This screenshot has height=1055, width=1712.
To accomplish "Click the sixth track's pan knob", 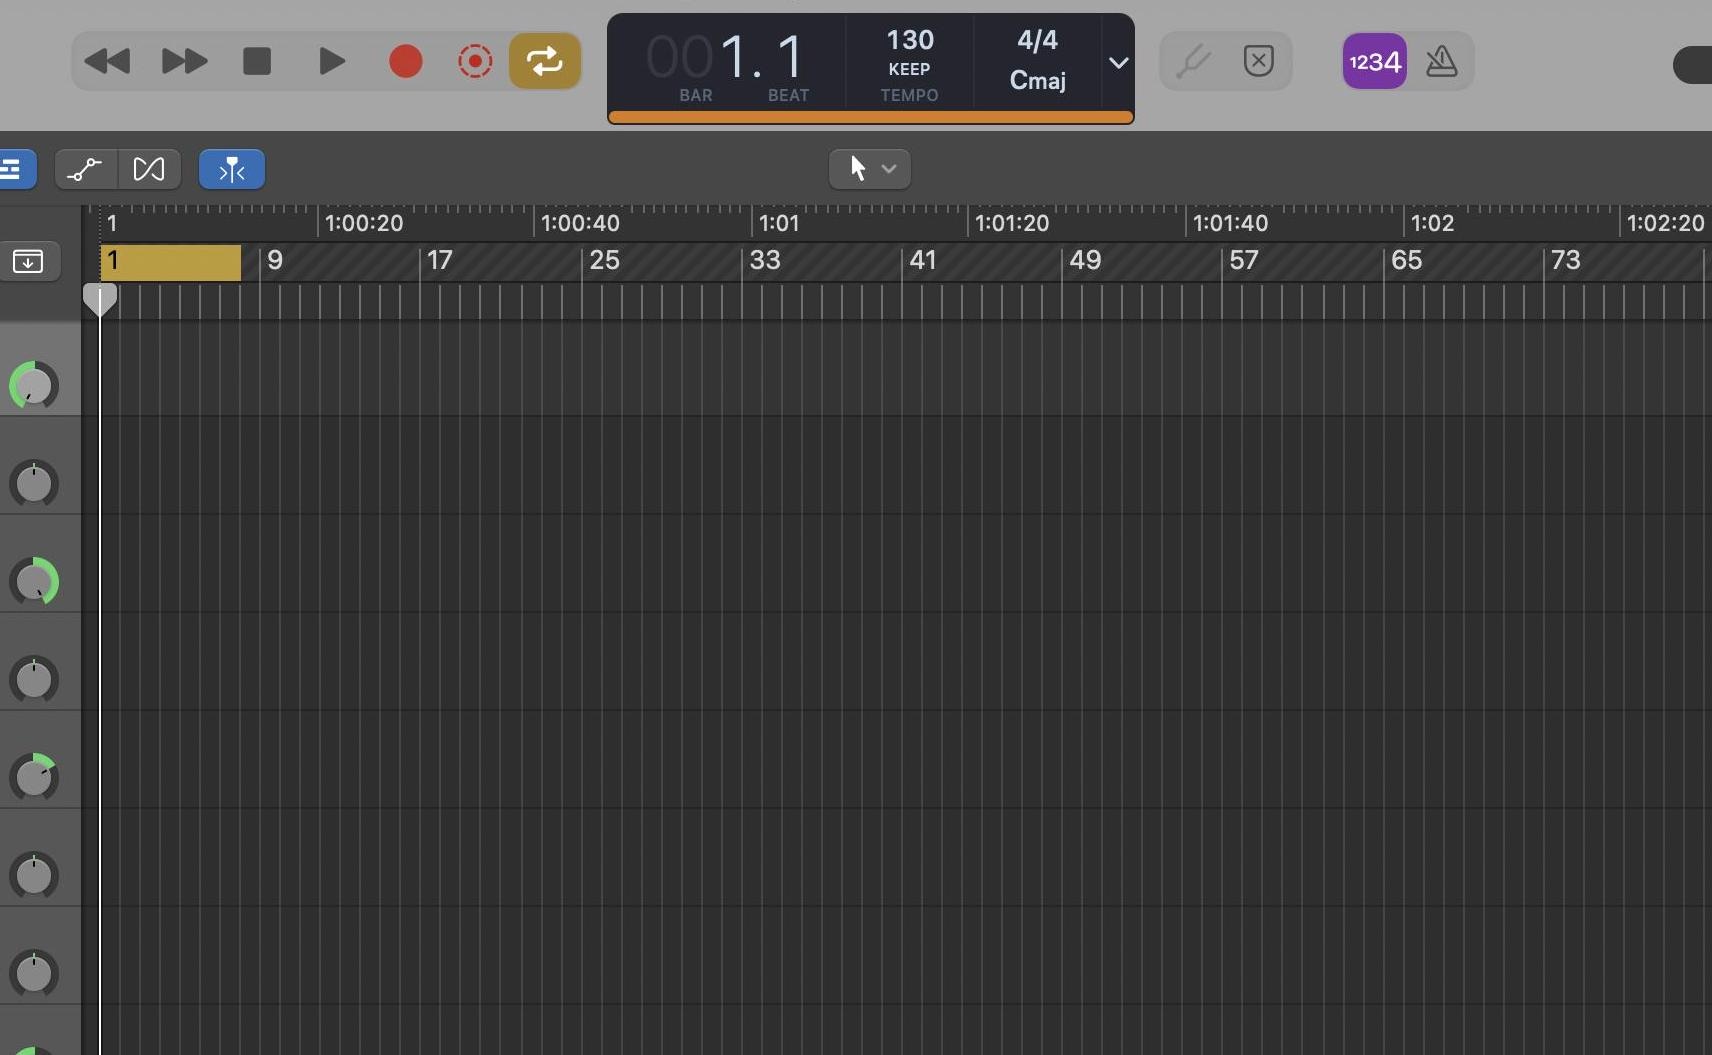I will (34, 875).
